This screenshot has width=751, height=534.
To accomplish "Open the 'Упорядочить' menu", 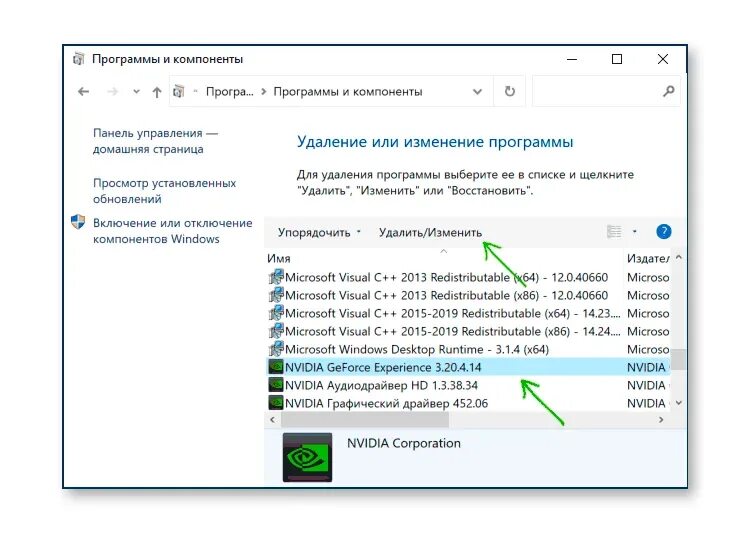I will (319, 232).
